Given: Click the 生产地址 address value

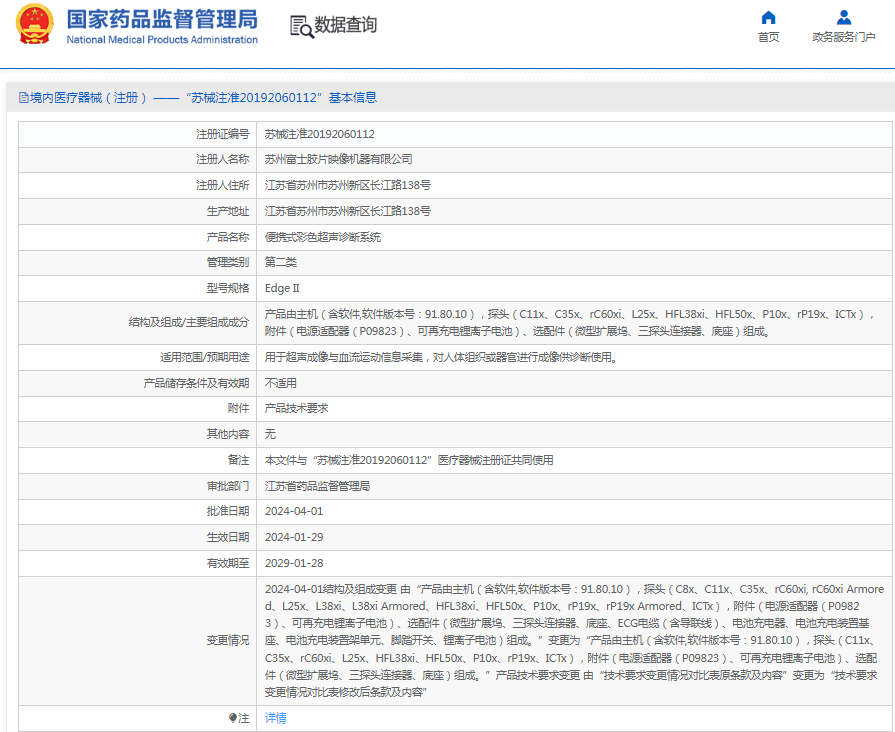Looking at the screenshot, I should pyautogui.click(x=348, y=211).
